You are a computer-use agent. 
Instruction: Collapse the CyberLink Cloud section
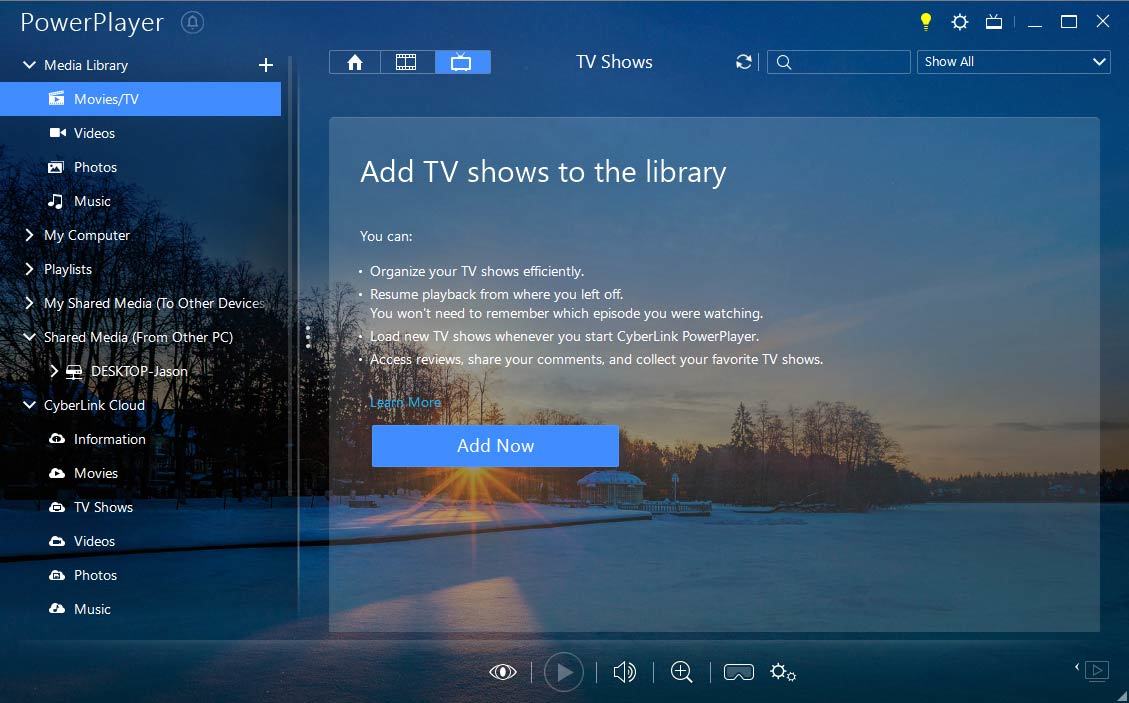[x=29, y=405]
